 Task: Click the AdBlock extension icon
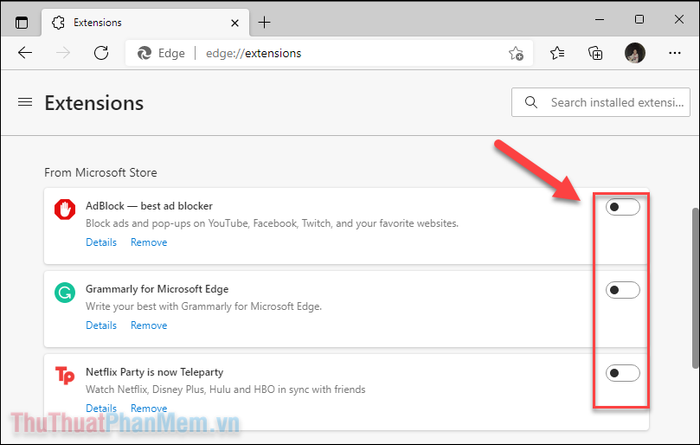coord(65,210)
